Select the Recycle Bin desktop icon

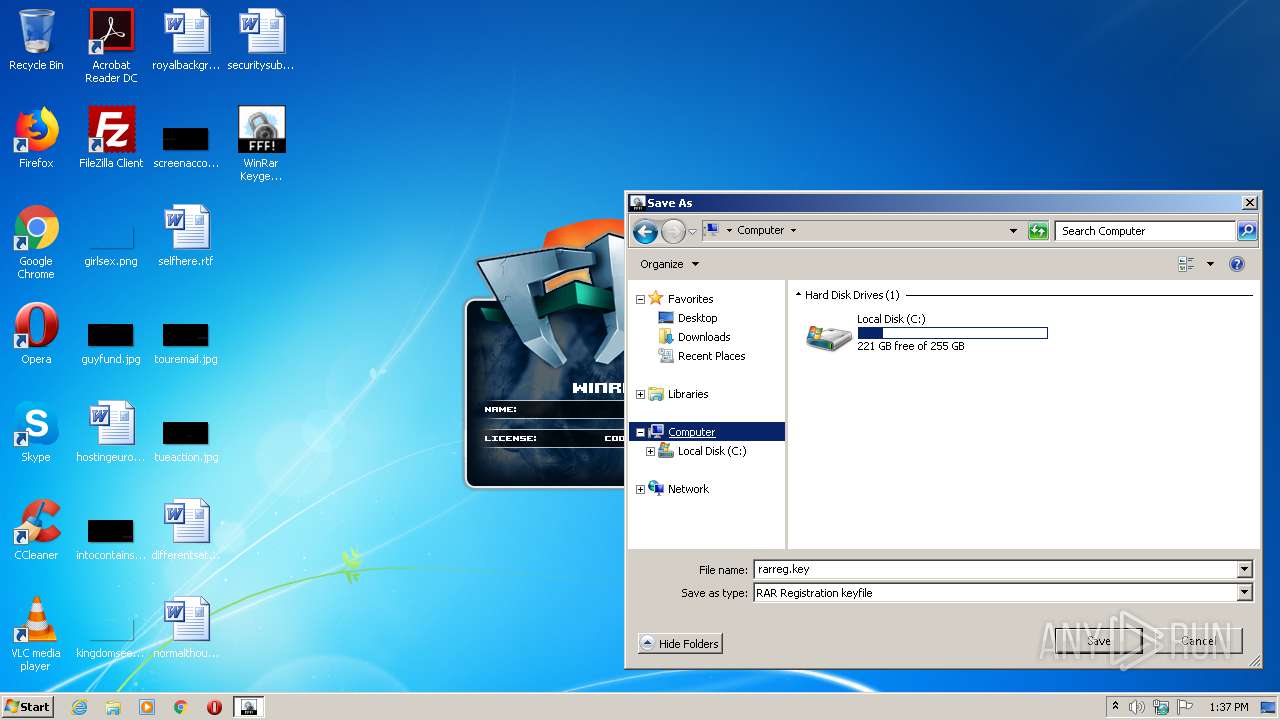click(36, 41)
